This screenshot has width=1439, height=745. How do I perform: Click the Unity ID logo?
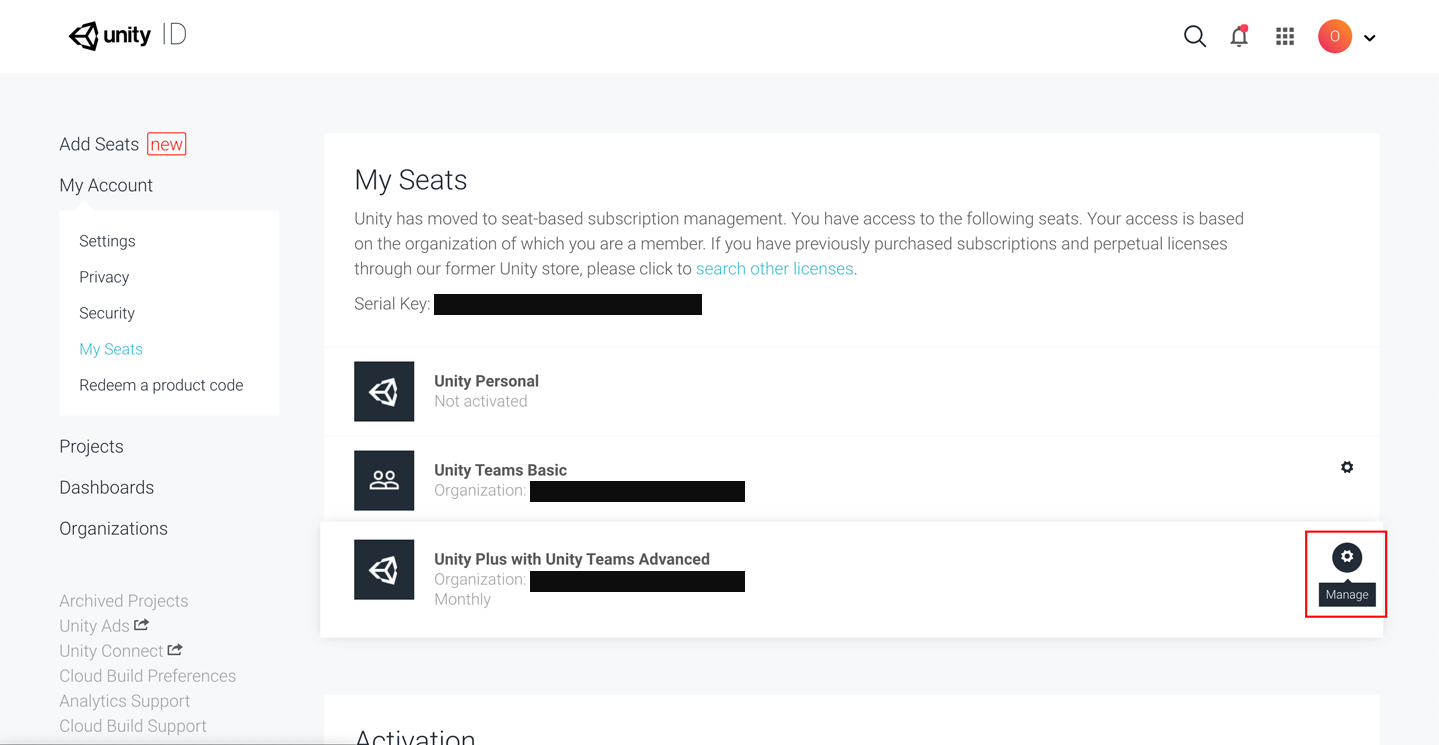127,36
